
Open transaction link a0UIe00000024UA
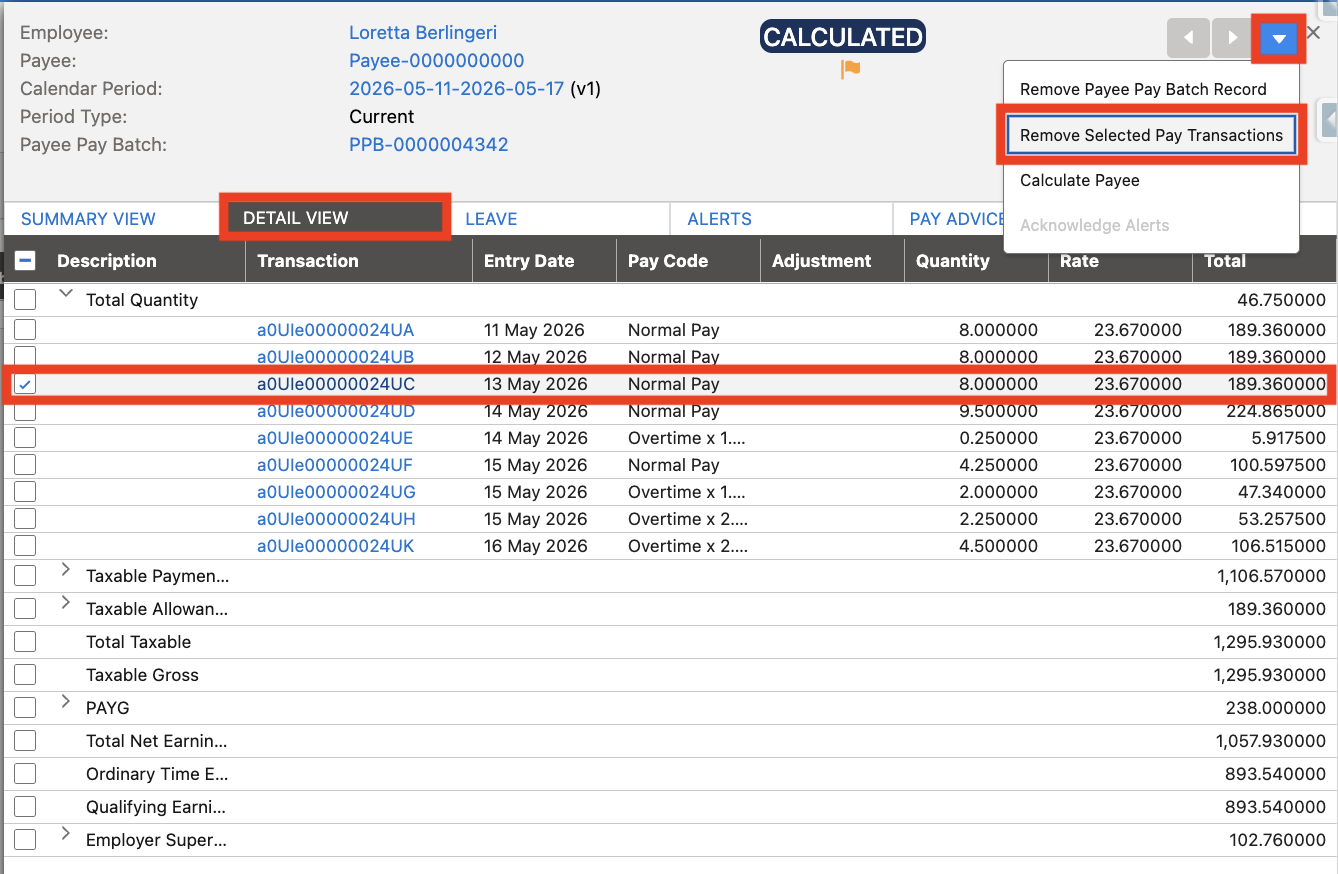(x=335, y=330)
